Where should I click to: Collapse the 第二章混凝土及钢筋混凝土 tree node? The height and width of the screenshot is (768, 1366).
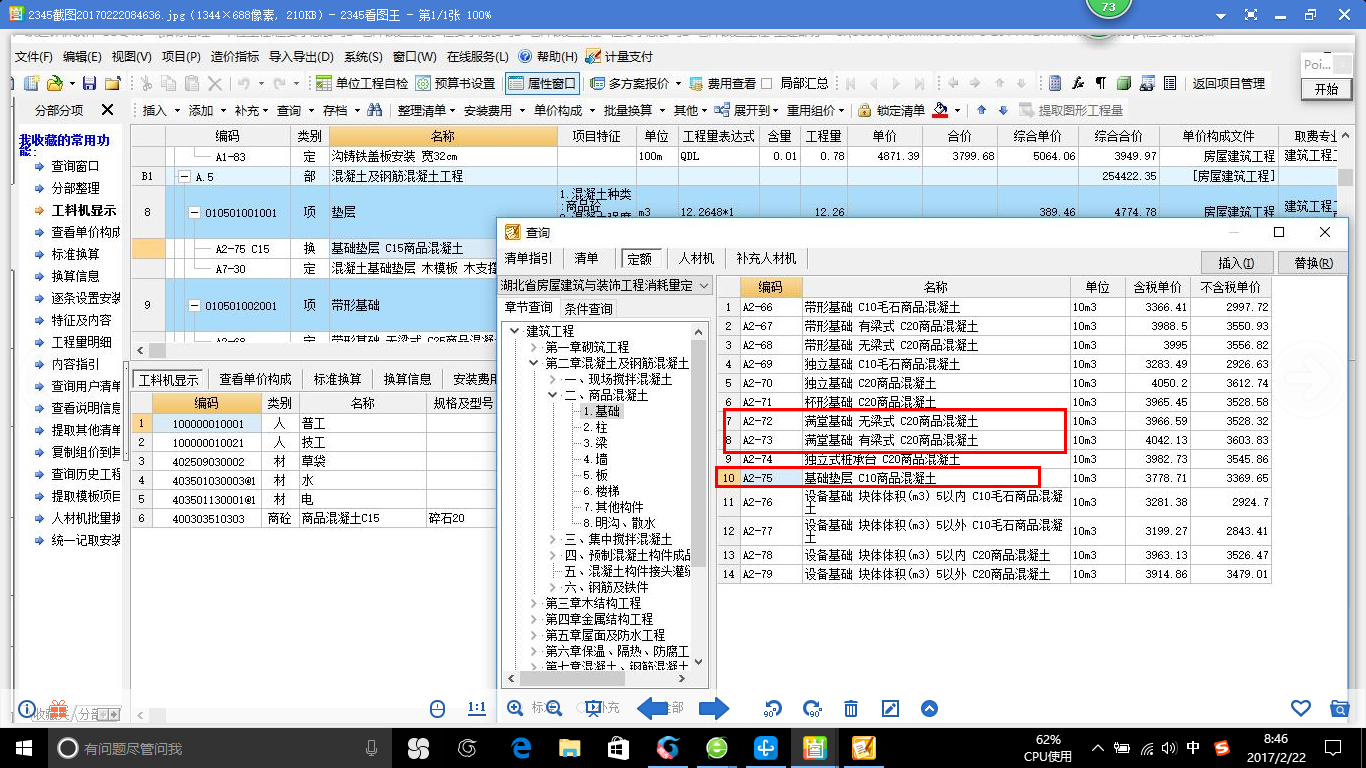(x=535, y=363)
